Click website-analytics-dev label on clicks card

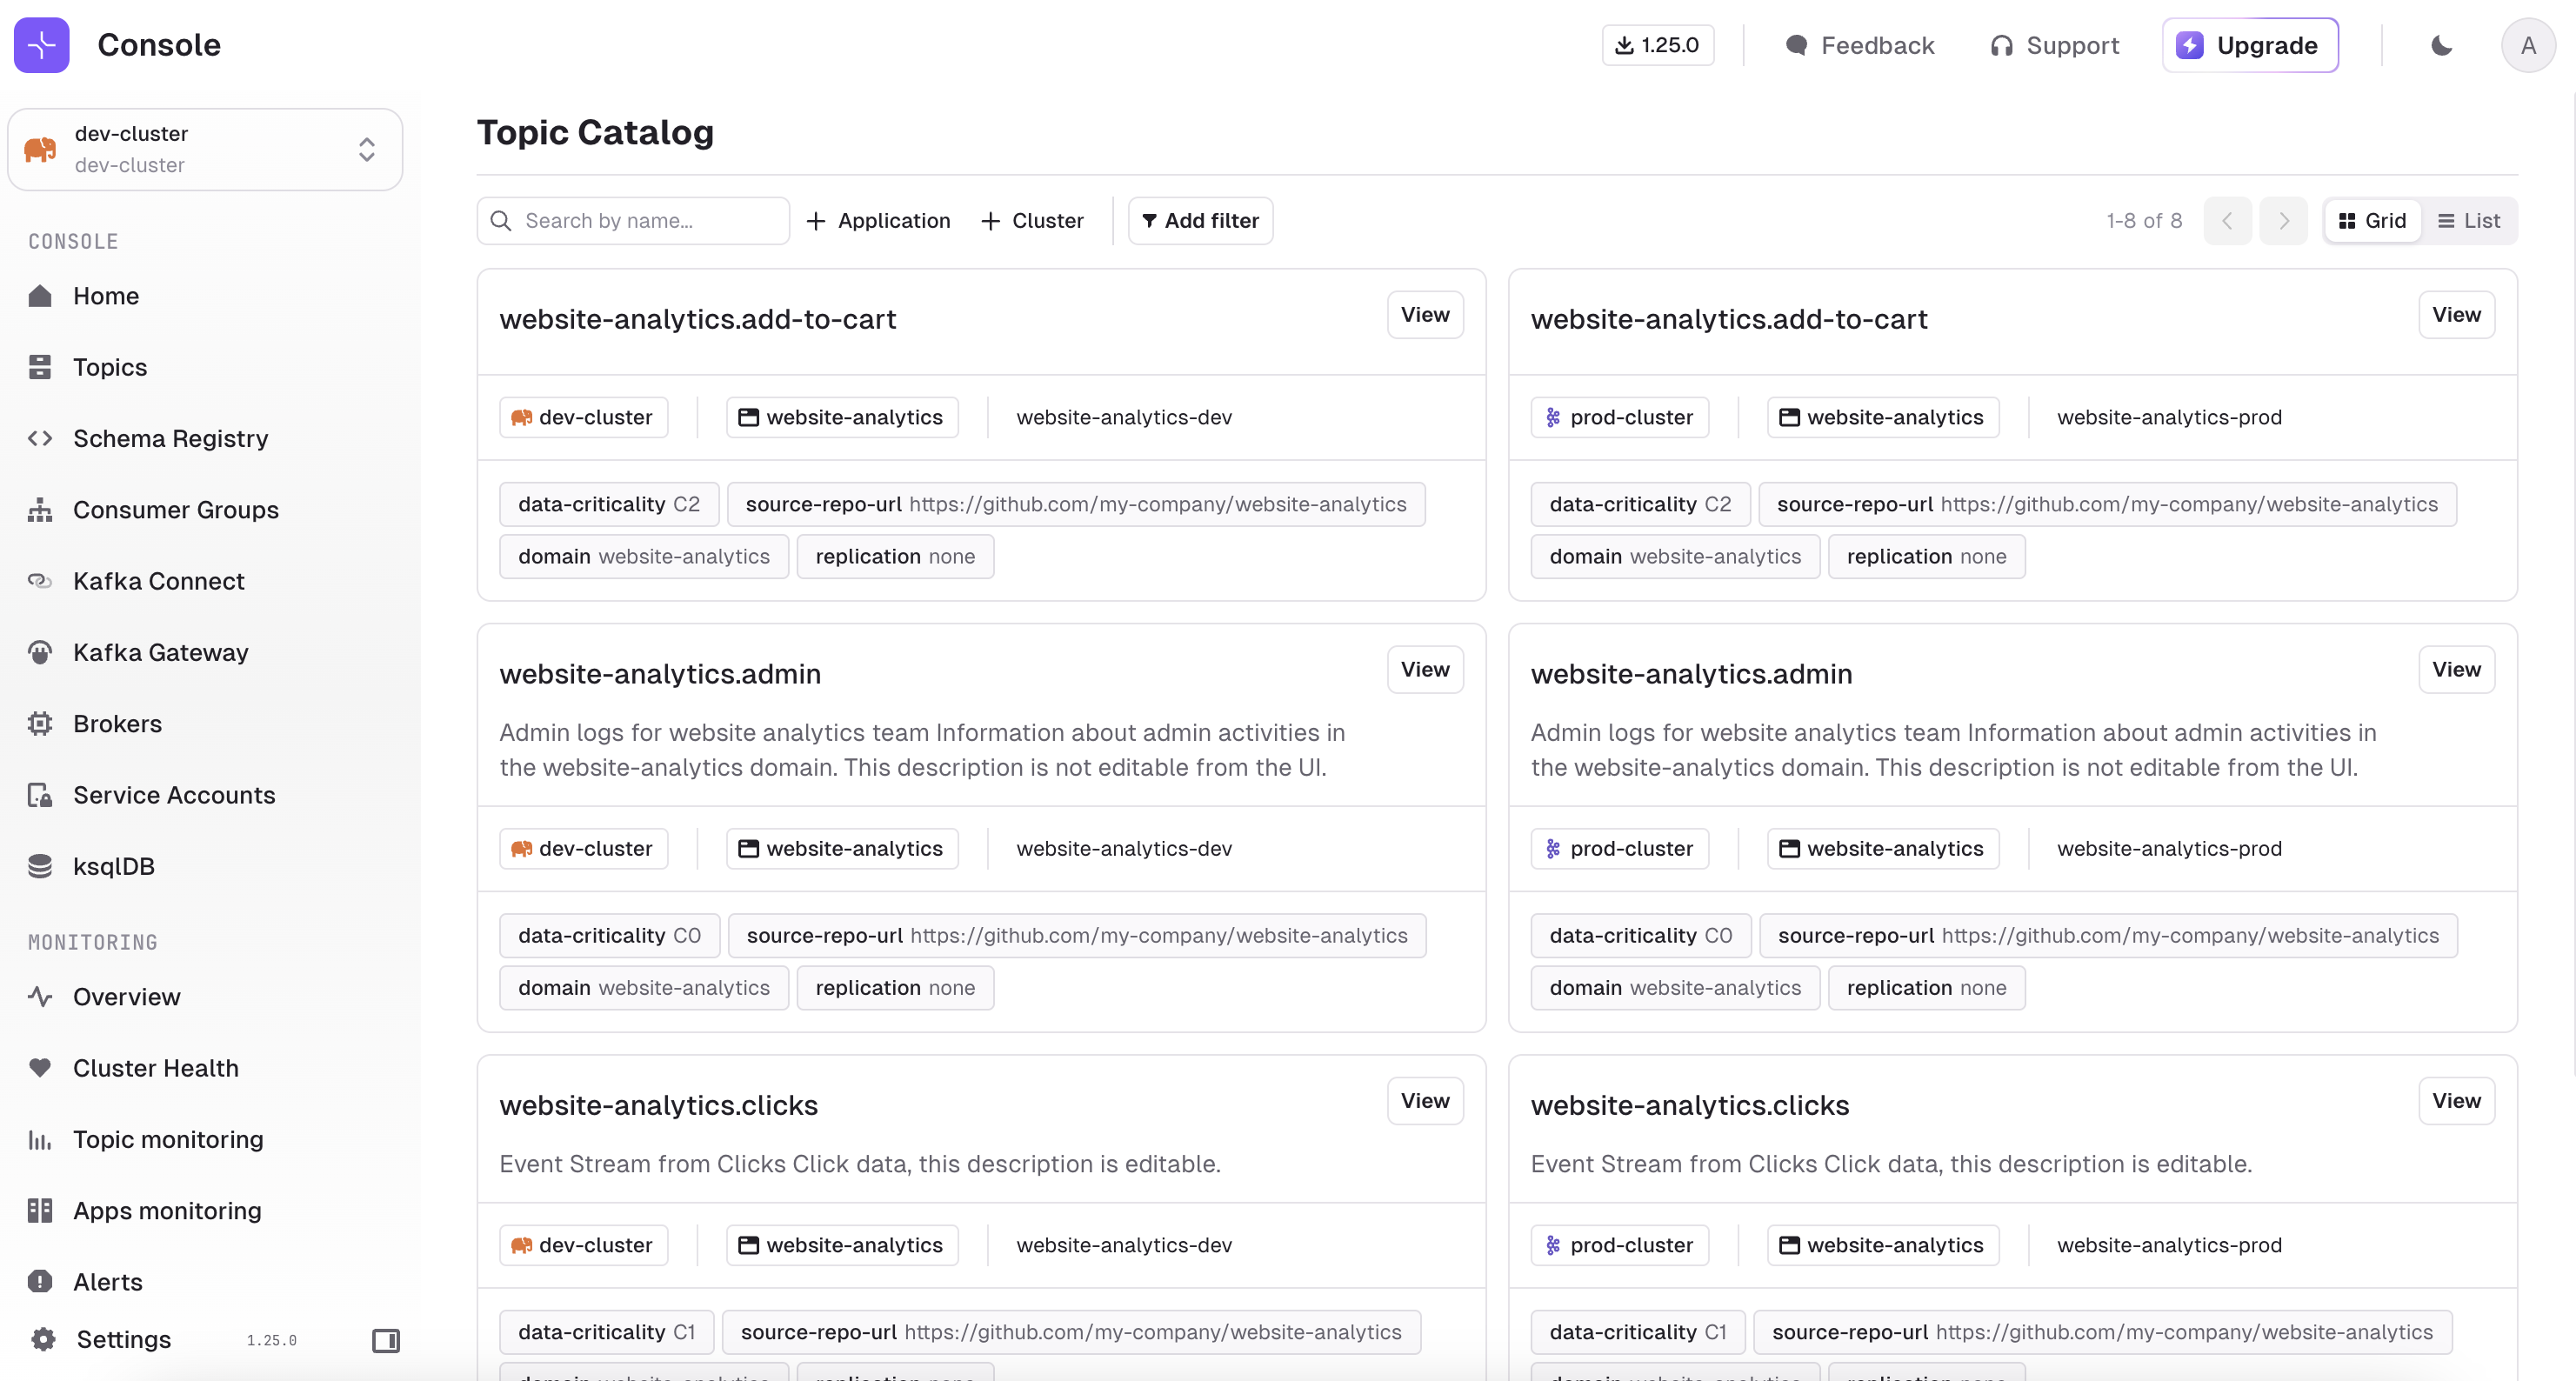1124,1245
